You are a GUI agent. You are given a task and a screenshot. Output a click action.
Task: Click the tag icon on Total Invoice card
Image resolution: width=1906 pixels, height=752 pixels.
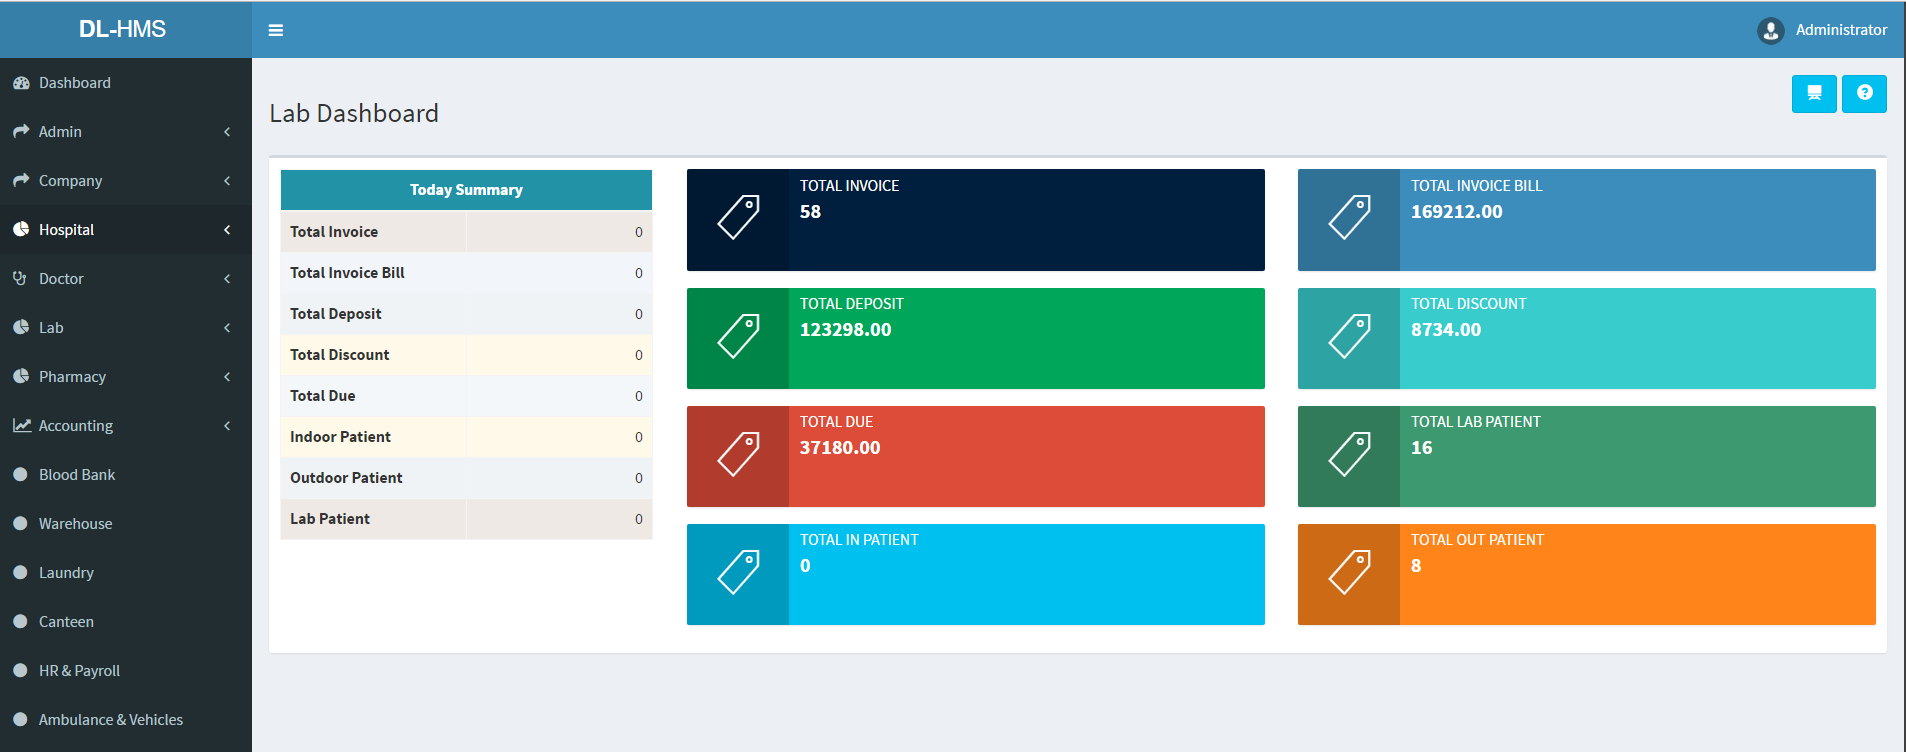click(738, 218)
